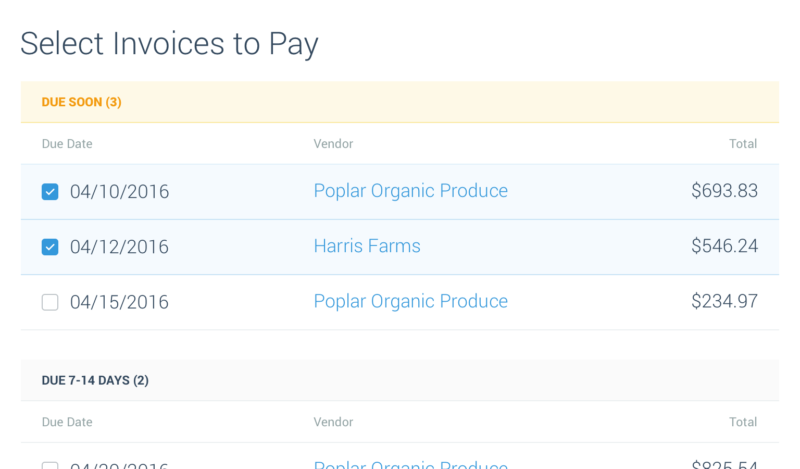Check the first Due 7-14 Days invoice checkbox

[x=50, y=465]
